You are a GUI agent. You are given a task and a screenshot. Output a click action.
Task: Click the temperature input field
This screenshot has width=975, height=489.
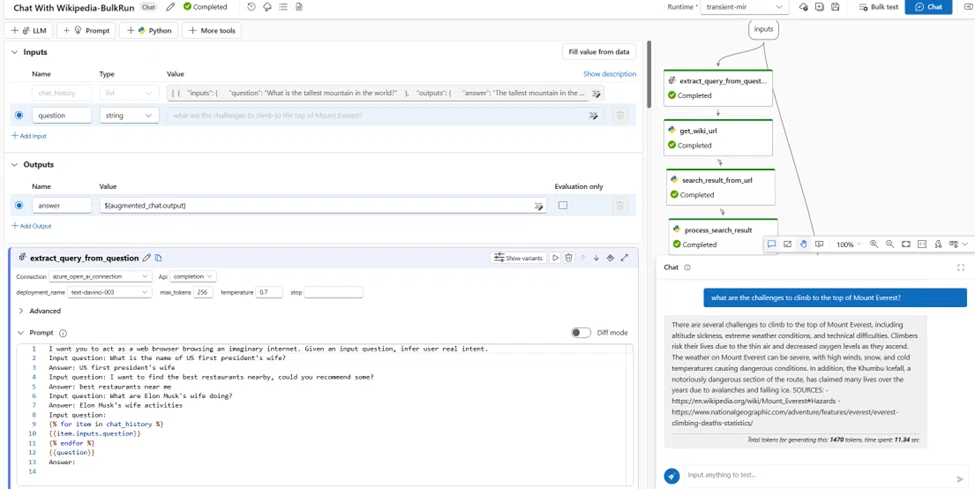(x=268, y=292)
